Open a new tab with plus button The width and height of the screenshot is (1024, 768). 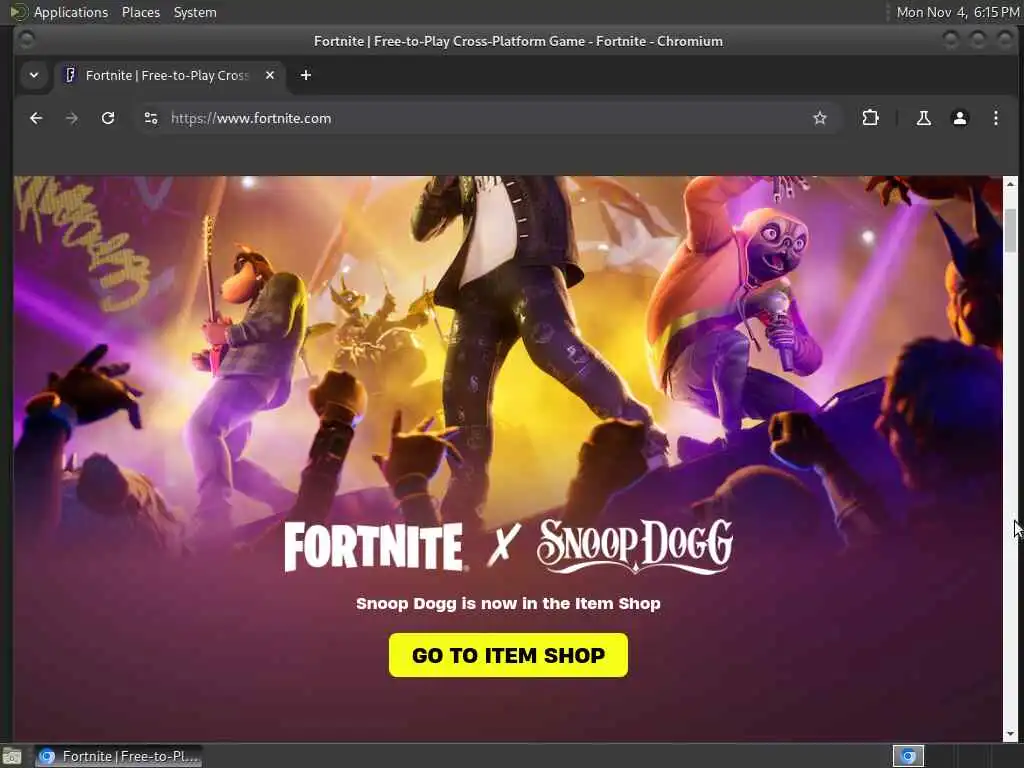click(306, 75)
